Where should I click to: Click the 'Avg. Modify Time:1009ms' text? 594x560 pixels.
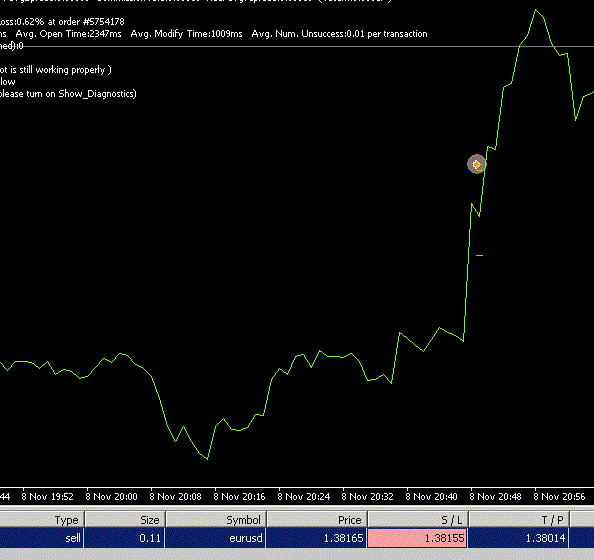186,34
